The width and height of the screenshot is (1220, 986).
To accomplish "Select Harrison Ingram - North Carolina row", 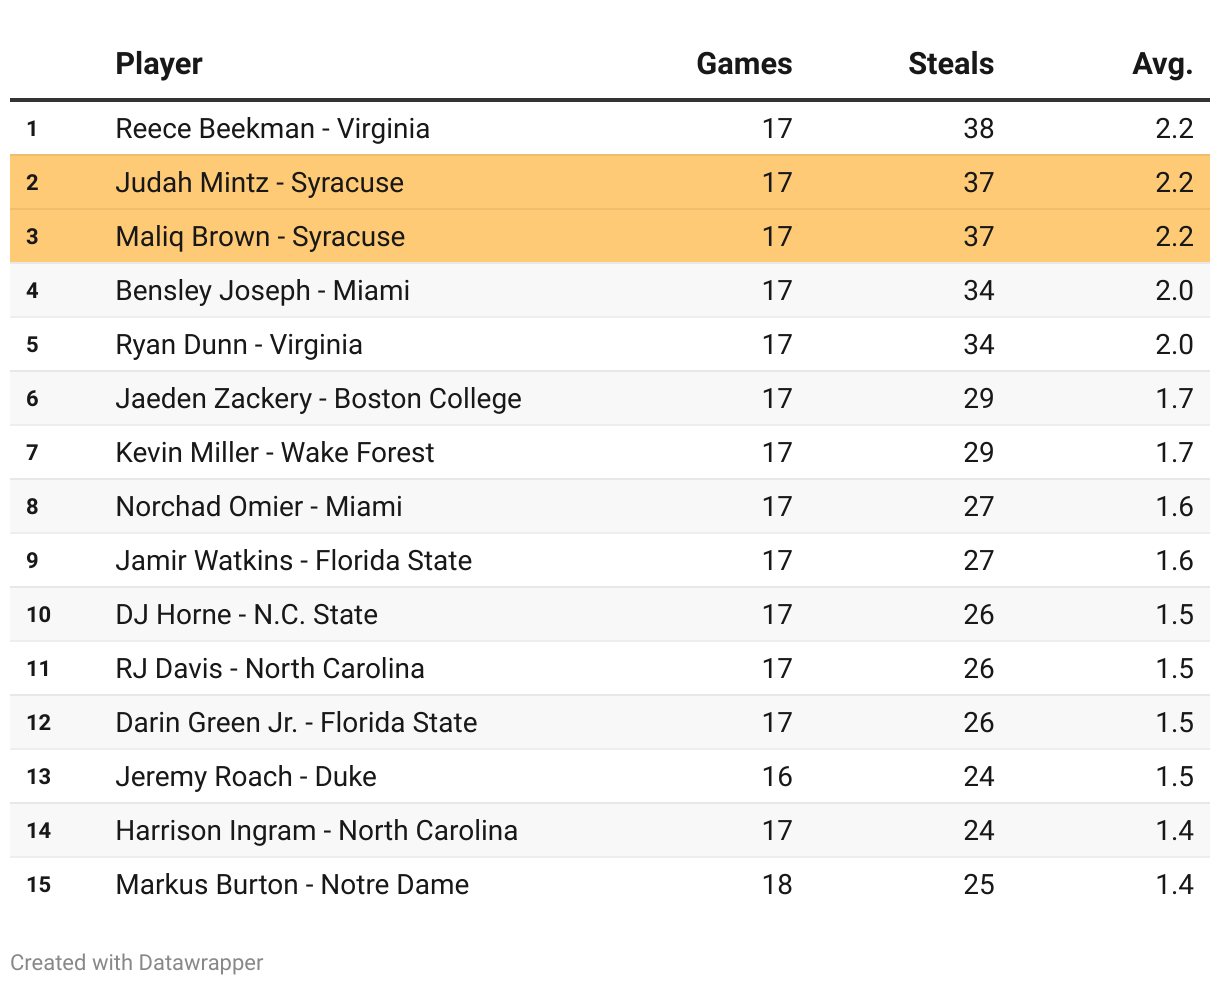I will click(317, 830).
